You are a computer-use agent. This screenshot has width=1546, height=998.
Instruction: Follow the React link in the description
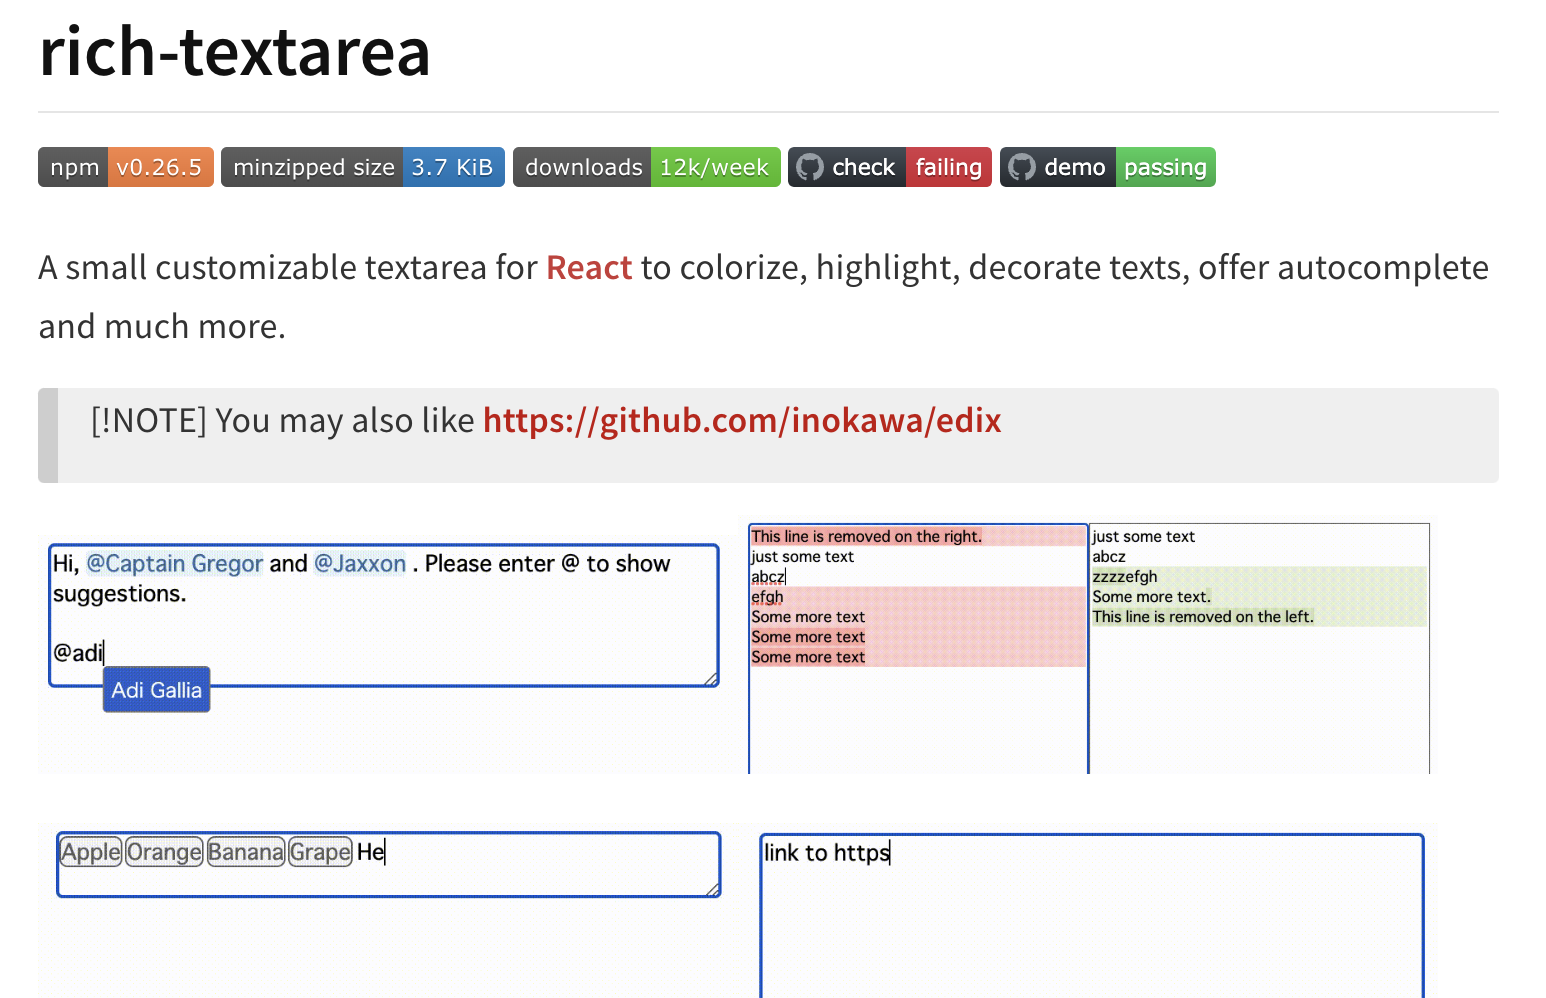tap(589, 268)
